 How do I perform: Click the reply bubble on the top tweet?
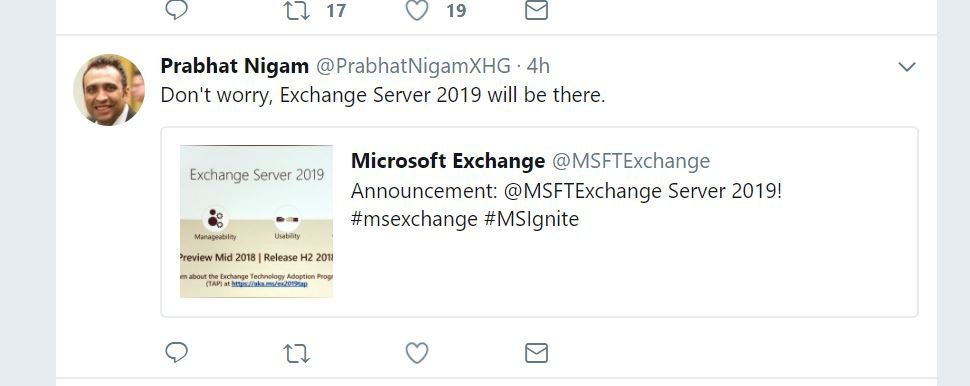(176, 9)
